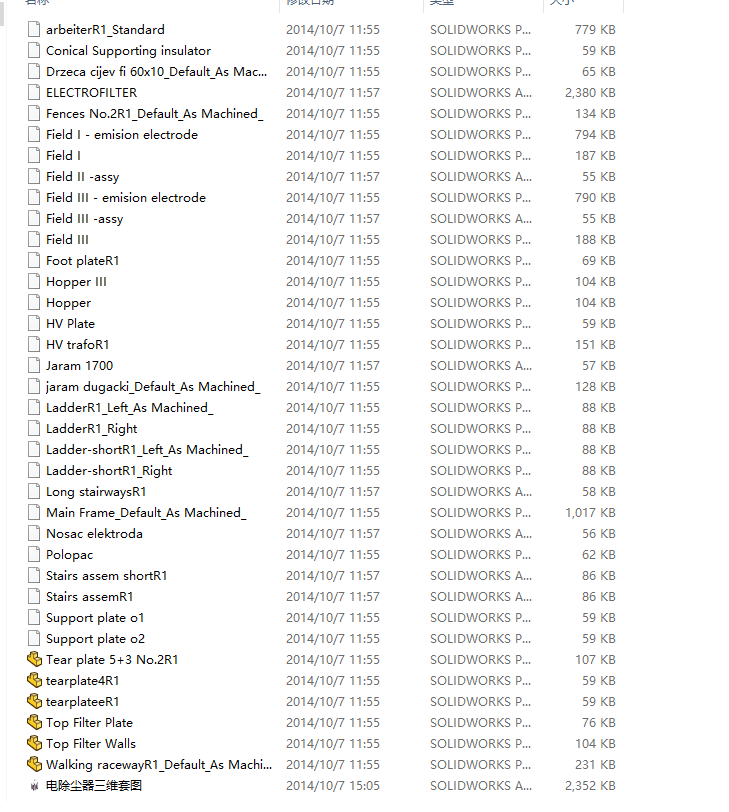Click the 2014/10/7 15:05 modified date
Screen dimensions: 729x812
coord(333,786)
